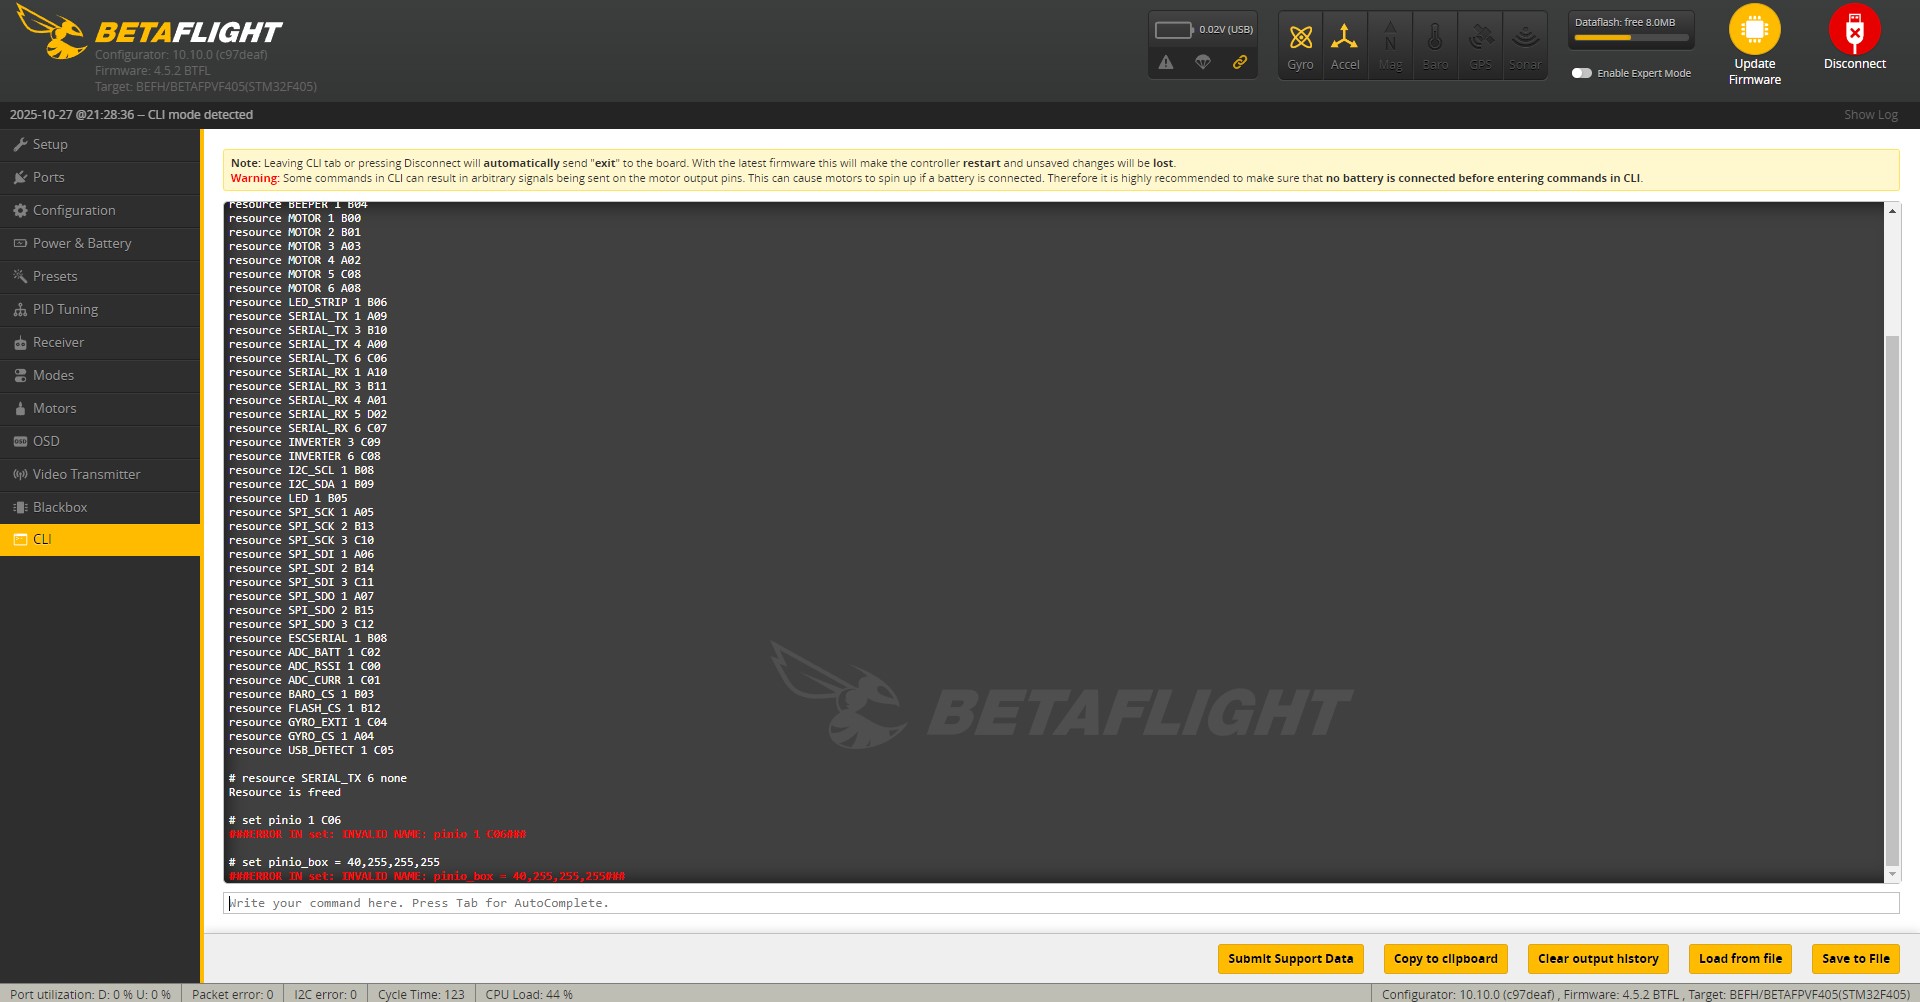
Task: Click the Baro sensor icon
Action: (x=1435, y=39)
